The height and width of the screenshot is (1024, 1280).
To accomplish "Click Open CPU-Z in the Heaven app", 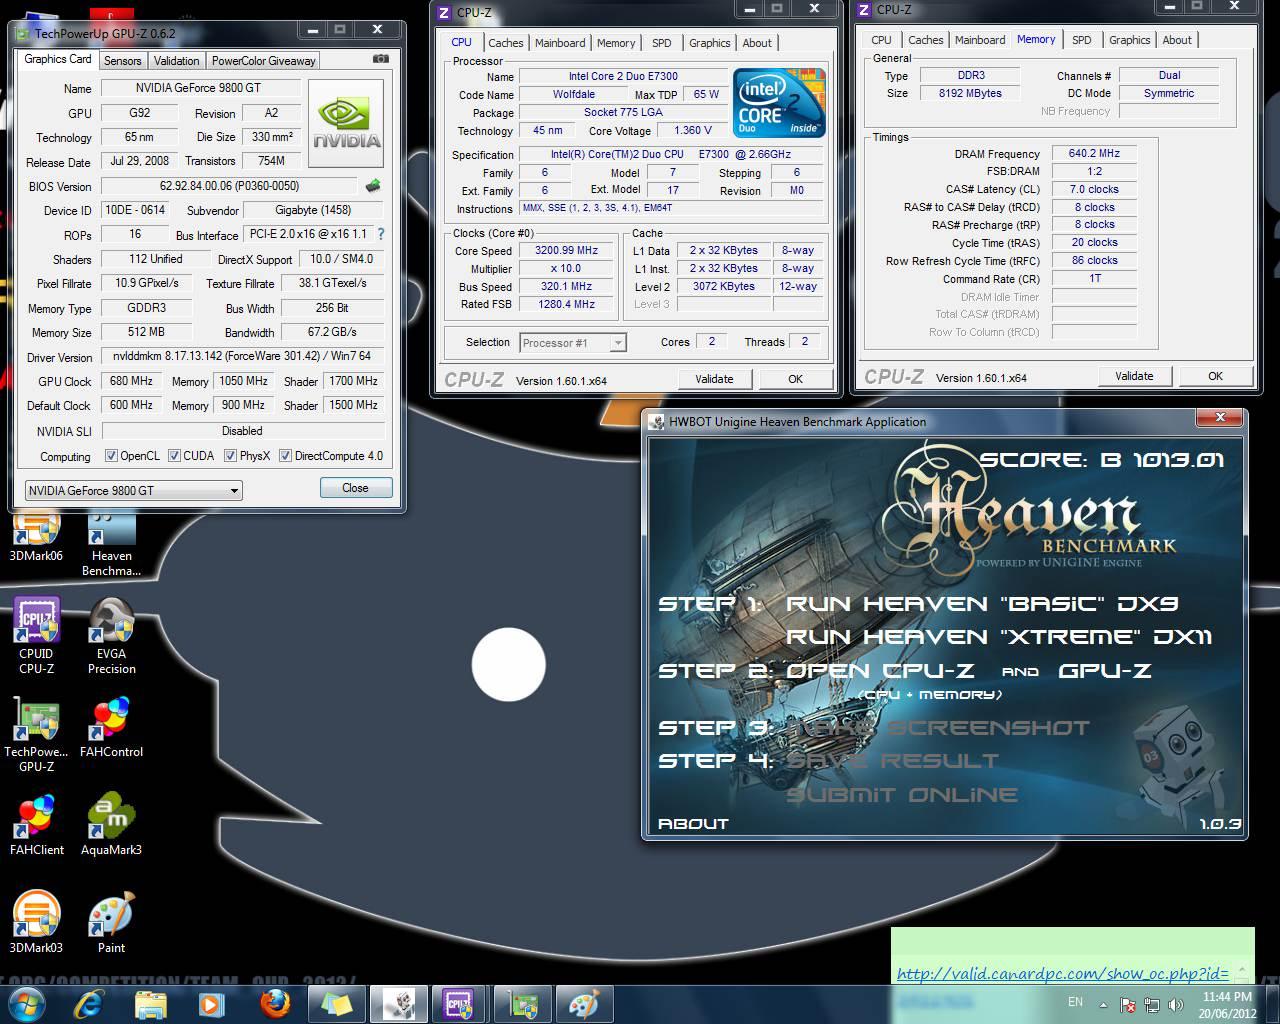I will tap(880, 671).
